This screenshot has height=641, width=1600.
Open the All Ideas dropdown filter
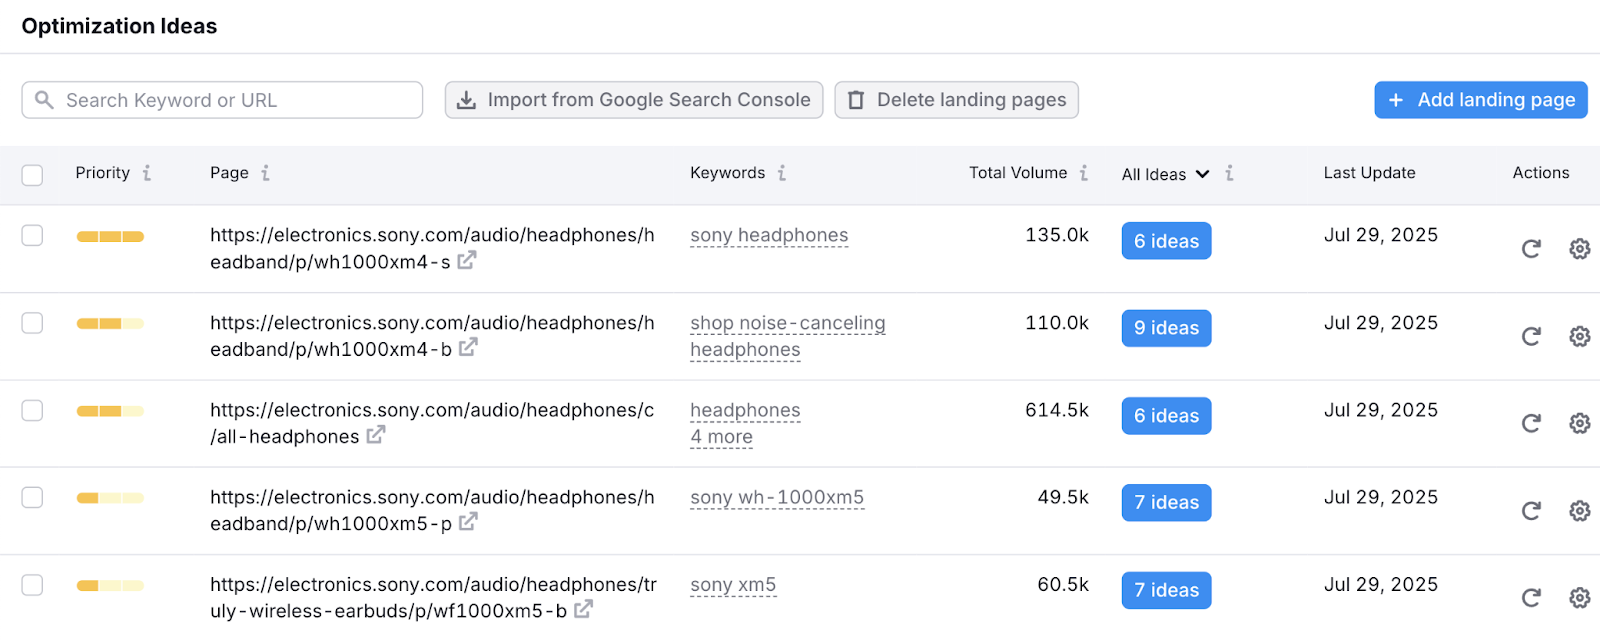[x=1168, y=173]
